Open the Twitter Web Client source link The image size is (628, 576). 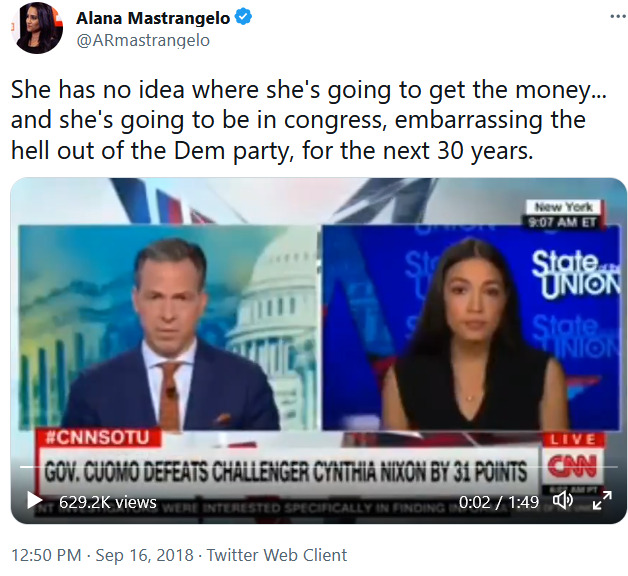(x=277, y=555)
